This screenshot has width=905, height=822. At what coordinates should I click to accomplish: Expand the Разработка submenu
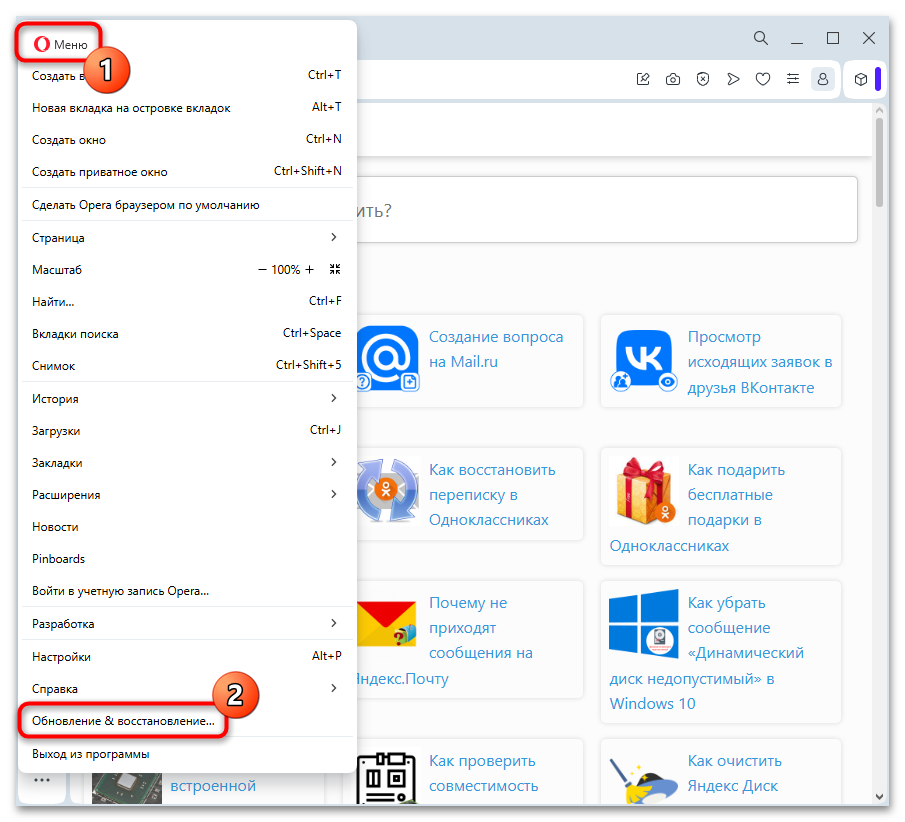[x=187, y=623]
